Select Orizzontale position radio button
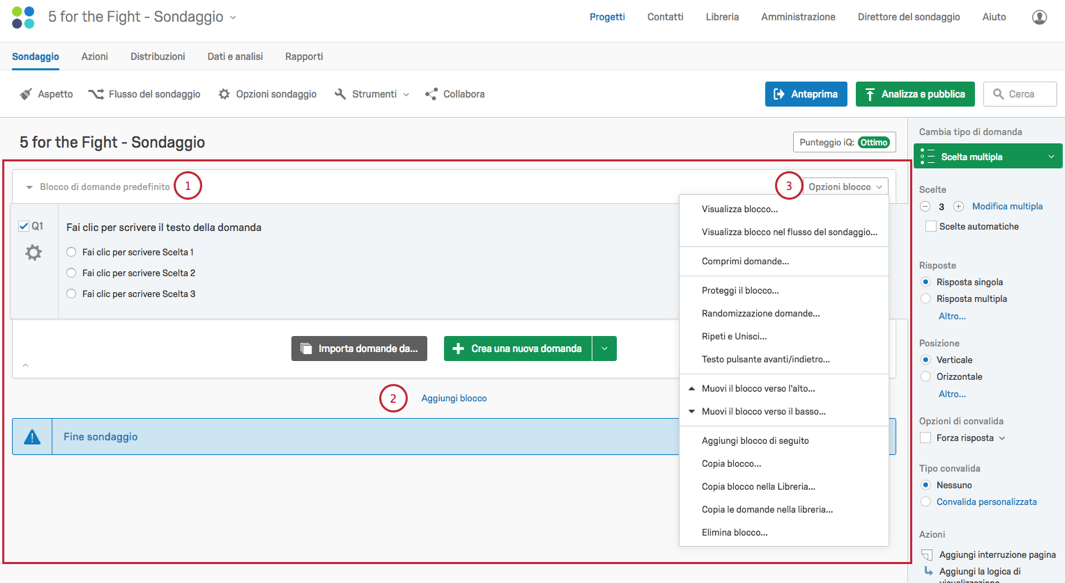This screenshot has width=1065, height=583. tap(925, 377)
